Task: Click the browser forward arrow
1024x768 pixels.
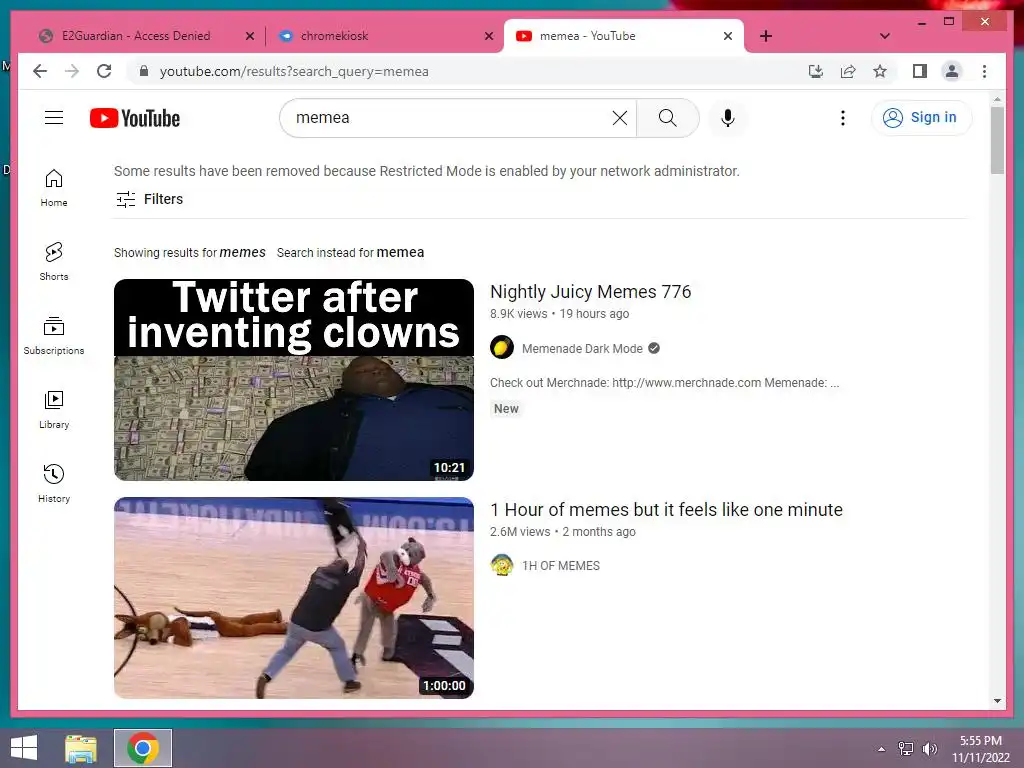Action: click(x=72, y=71)
